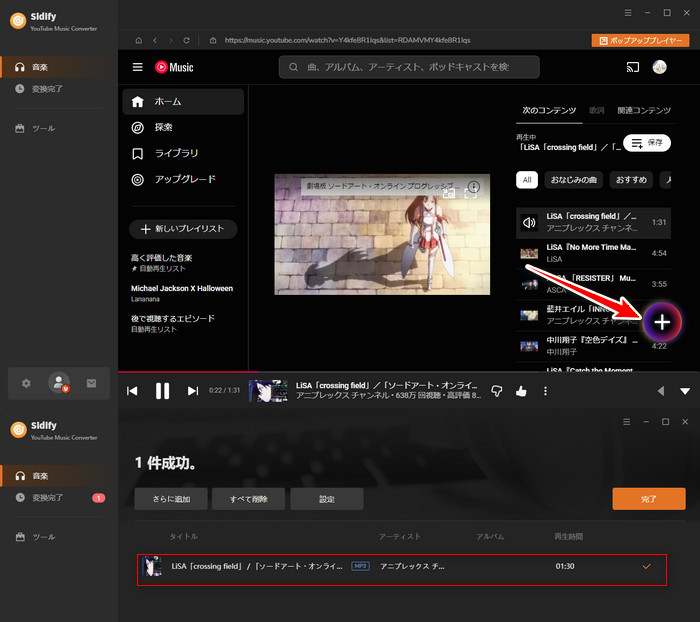Select the おなじみの曲 filter chip
Screen dimensions: 700x622
573,180
